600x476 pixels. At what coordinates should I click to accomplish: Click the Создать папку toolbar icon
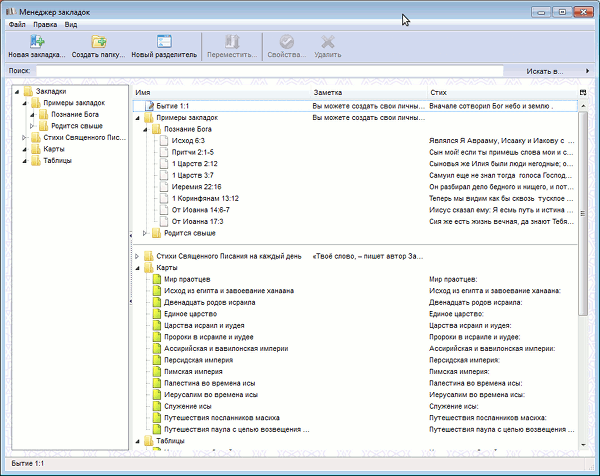[x=98, y=41]
